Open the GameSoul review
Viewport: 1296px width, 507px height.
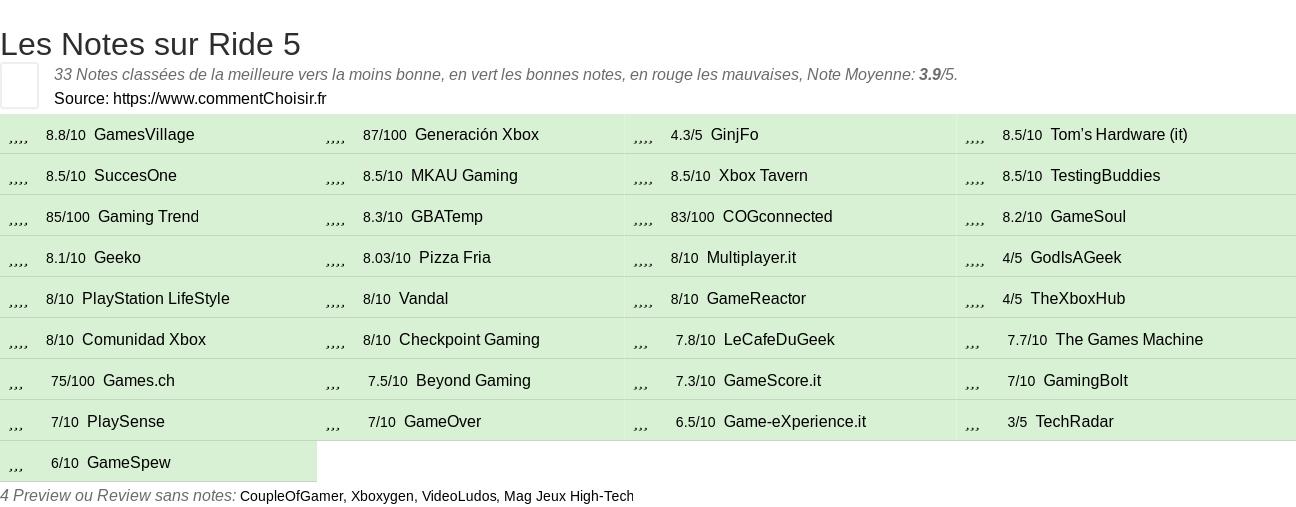click(x=1088, y=217)
